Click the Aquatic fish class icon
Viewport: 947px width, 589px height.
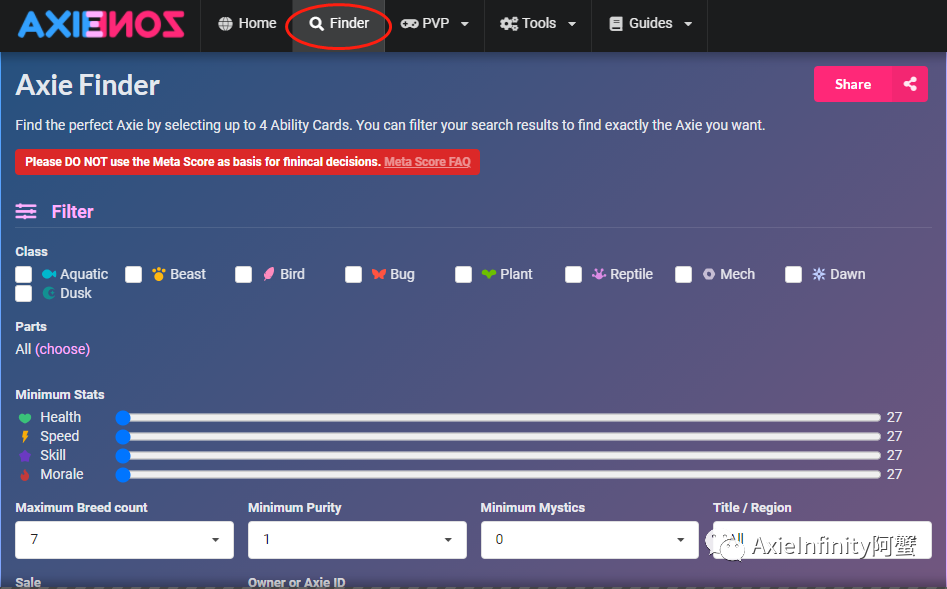(49, 274)
